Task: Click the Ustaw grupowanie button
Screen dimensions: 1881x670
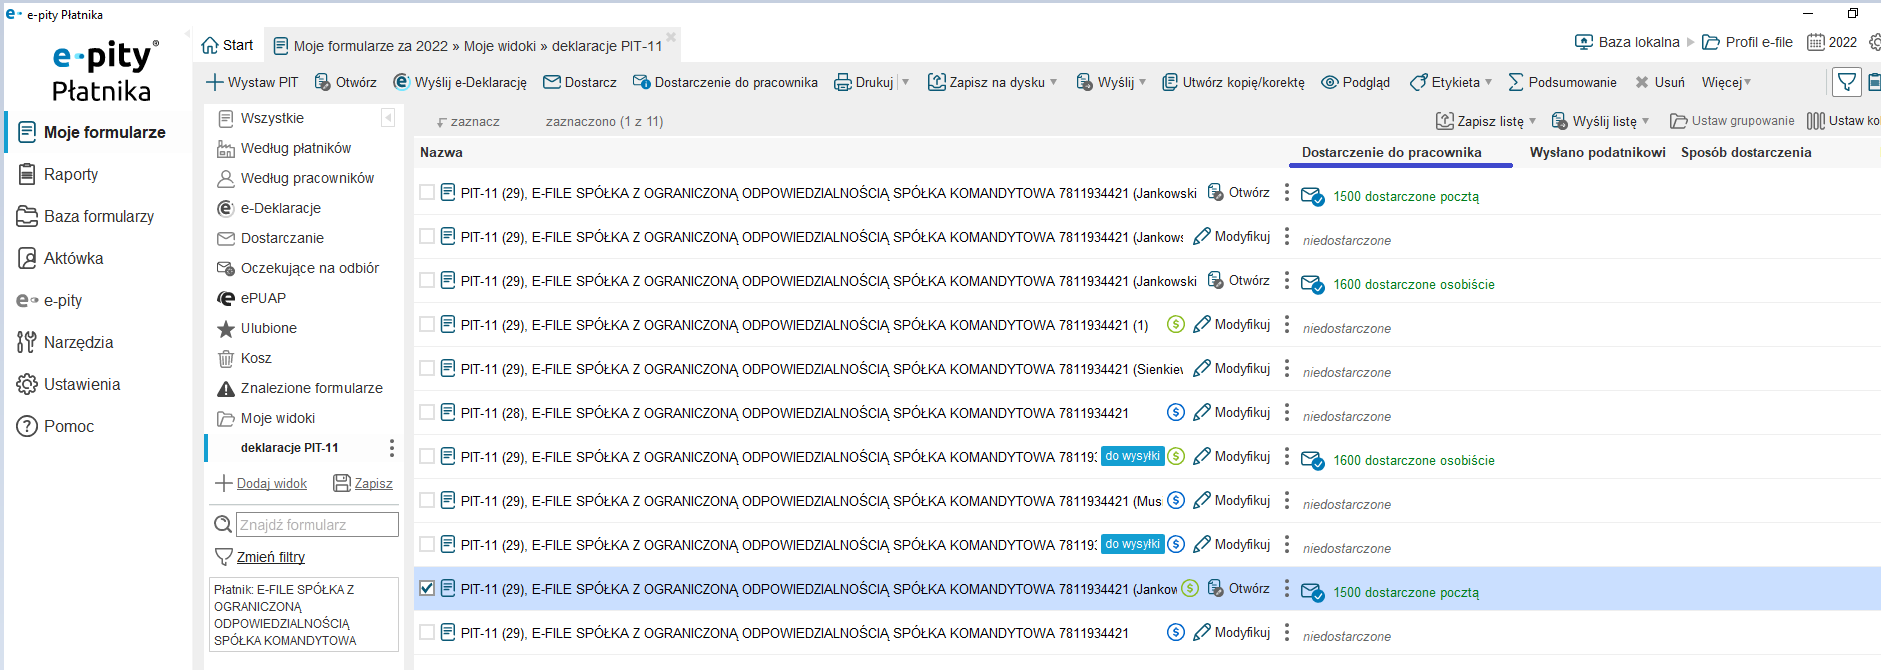Action: click(1732, 121)
